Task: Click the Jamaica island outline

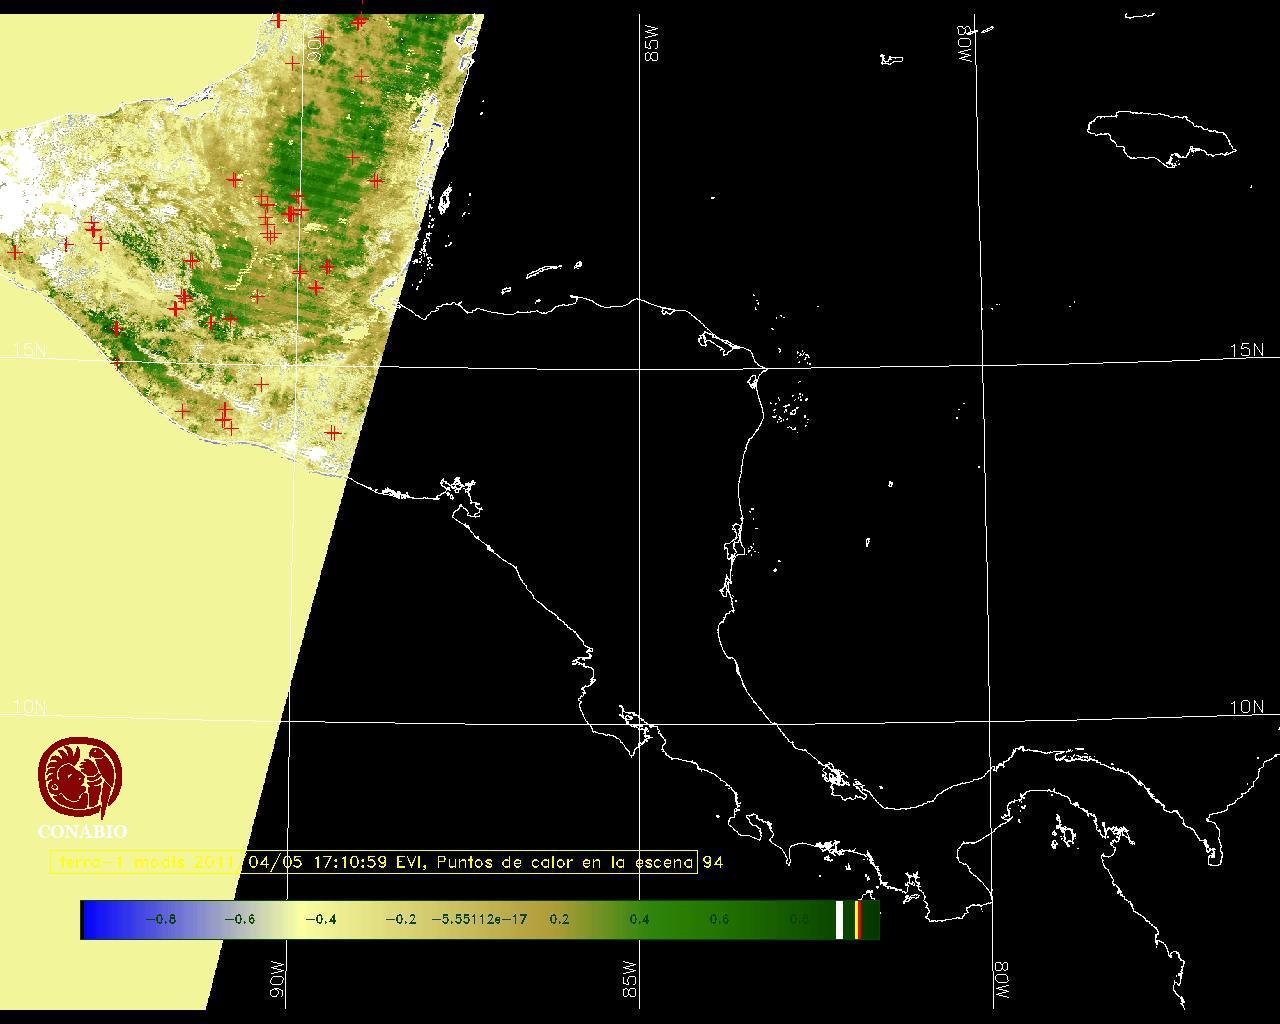Action: [x=1160, y=138]
